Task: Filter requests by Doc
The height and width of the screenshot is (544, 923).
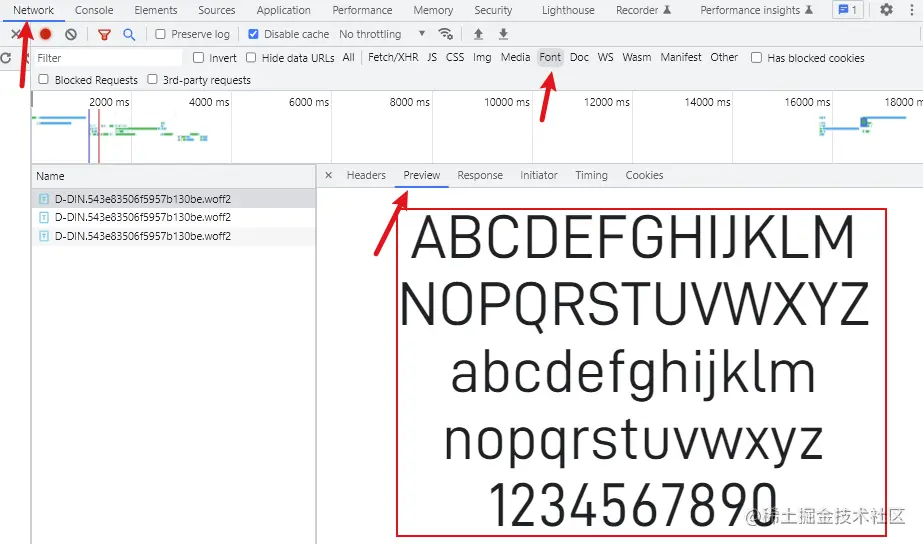Action: click(x=579, y=58)
